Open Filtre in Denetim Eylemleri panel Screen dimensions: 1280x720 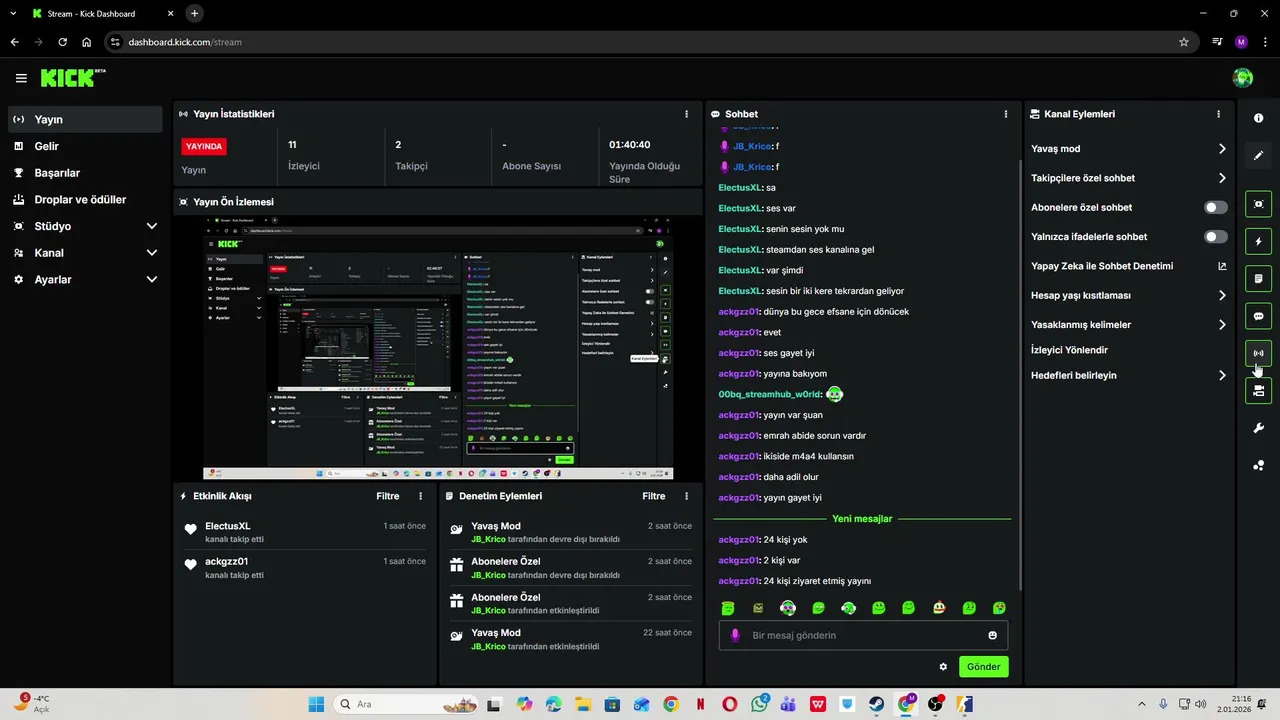[653, 496]
